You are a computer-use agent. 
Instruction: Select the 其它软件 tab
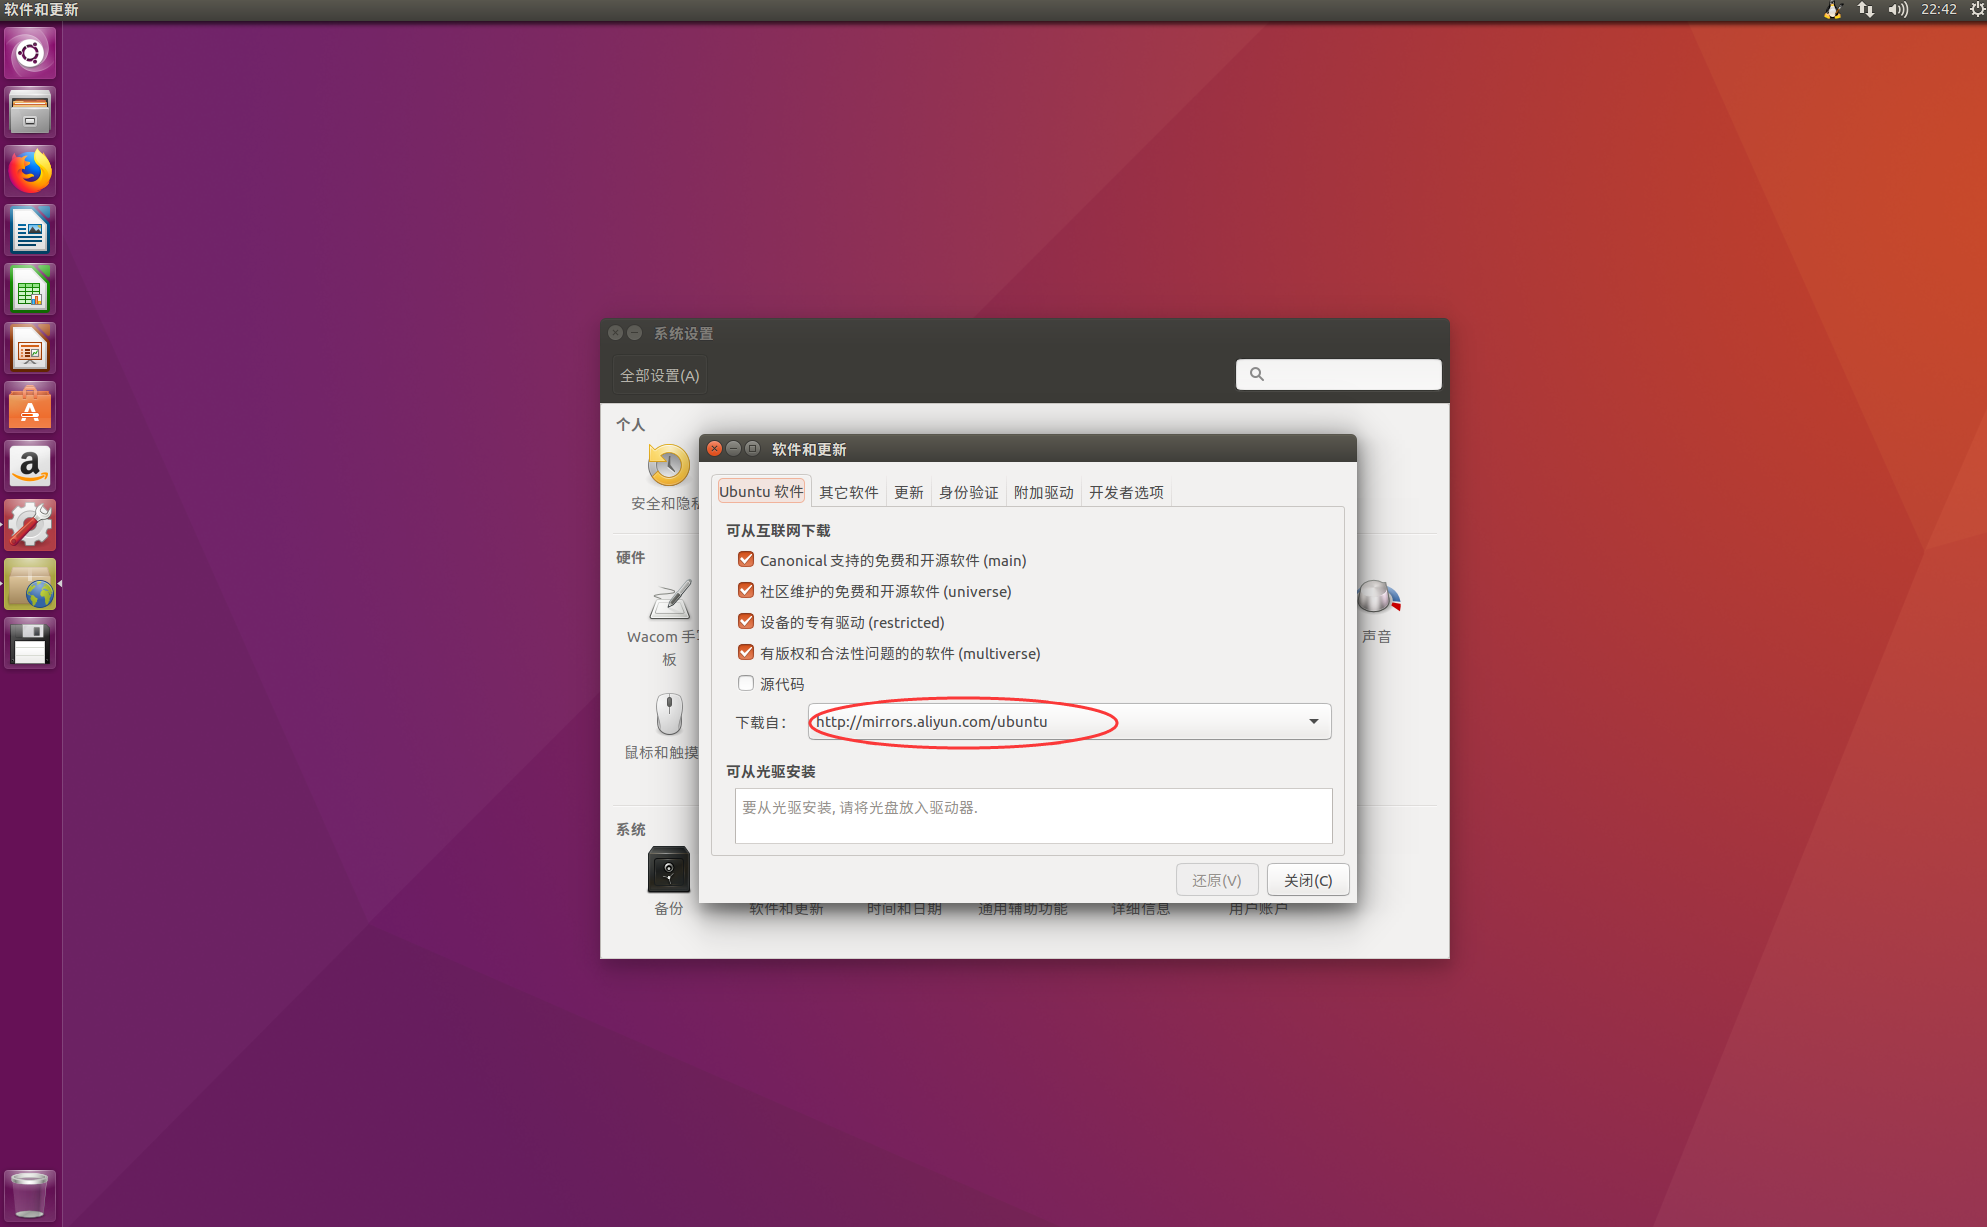(848, 492)
